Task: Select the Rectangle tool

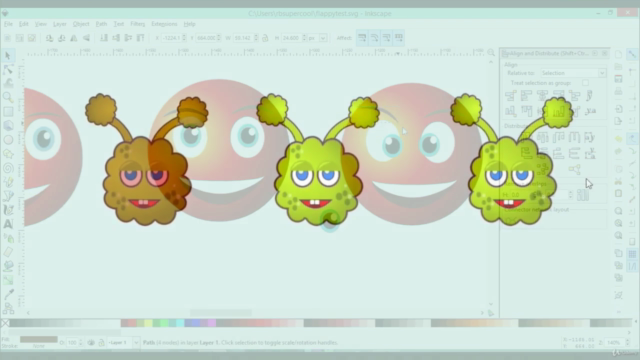Action: (8, 111)
